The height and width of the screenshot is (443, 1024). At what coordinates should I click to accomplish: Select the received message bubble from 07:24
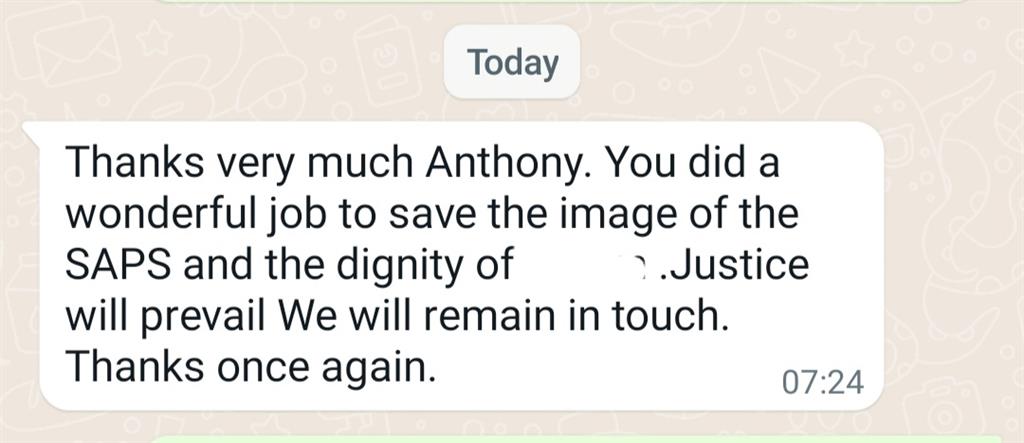[x=454, y=266]
